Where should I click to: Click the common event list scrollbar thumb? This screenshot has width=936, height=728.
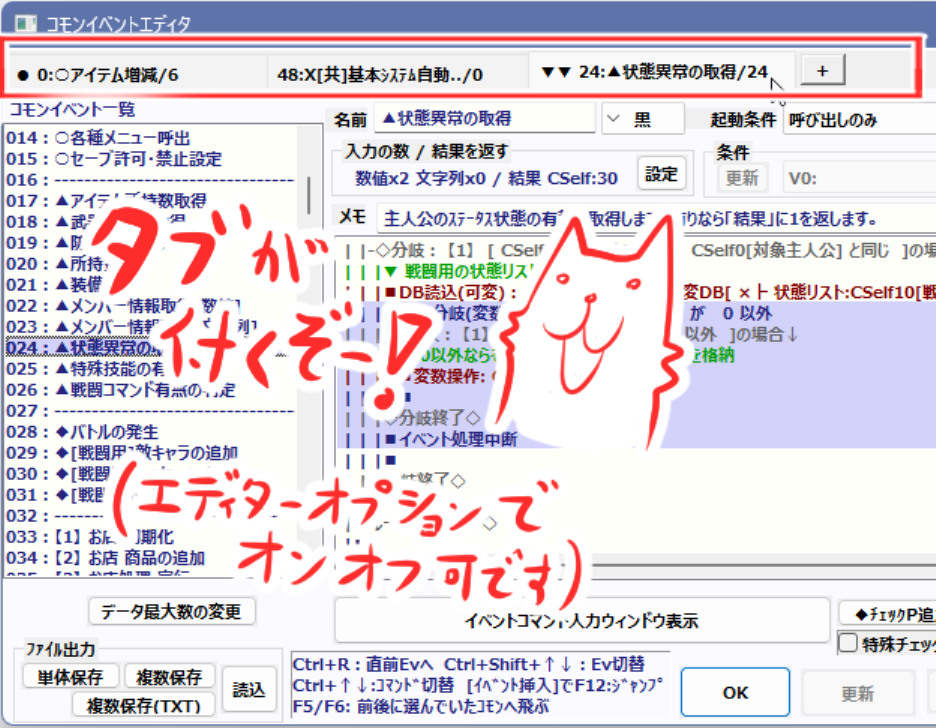(x=309, y=195)
